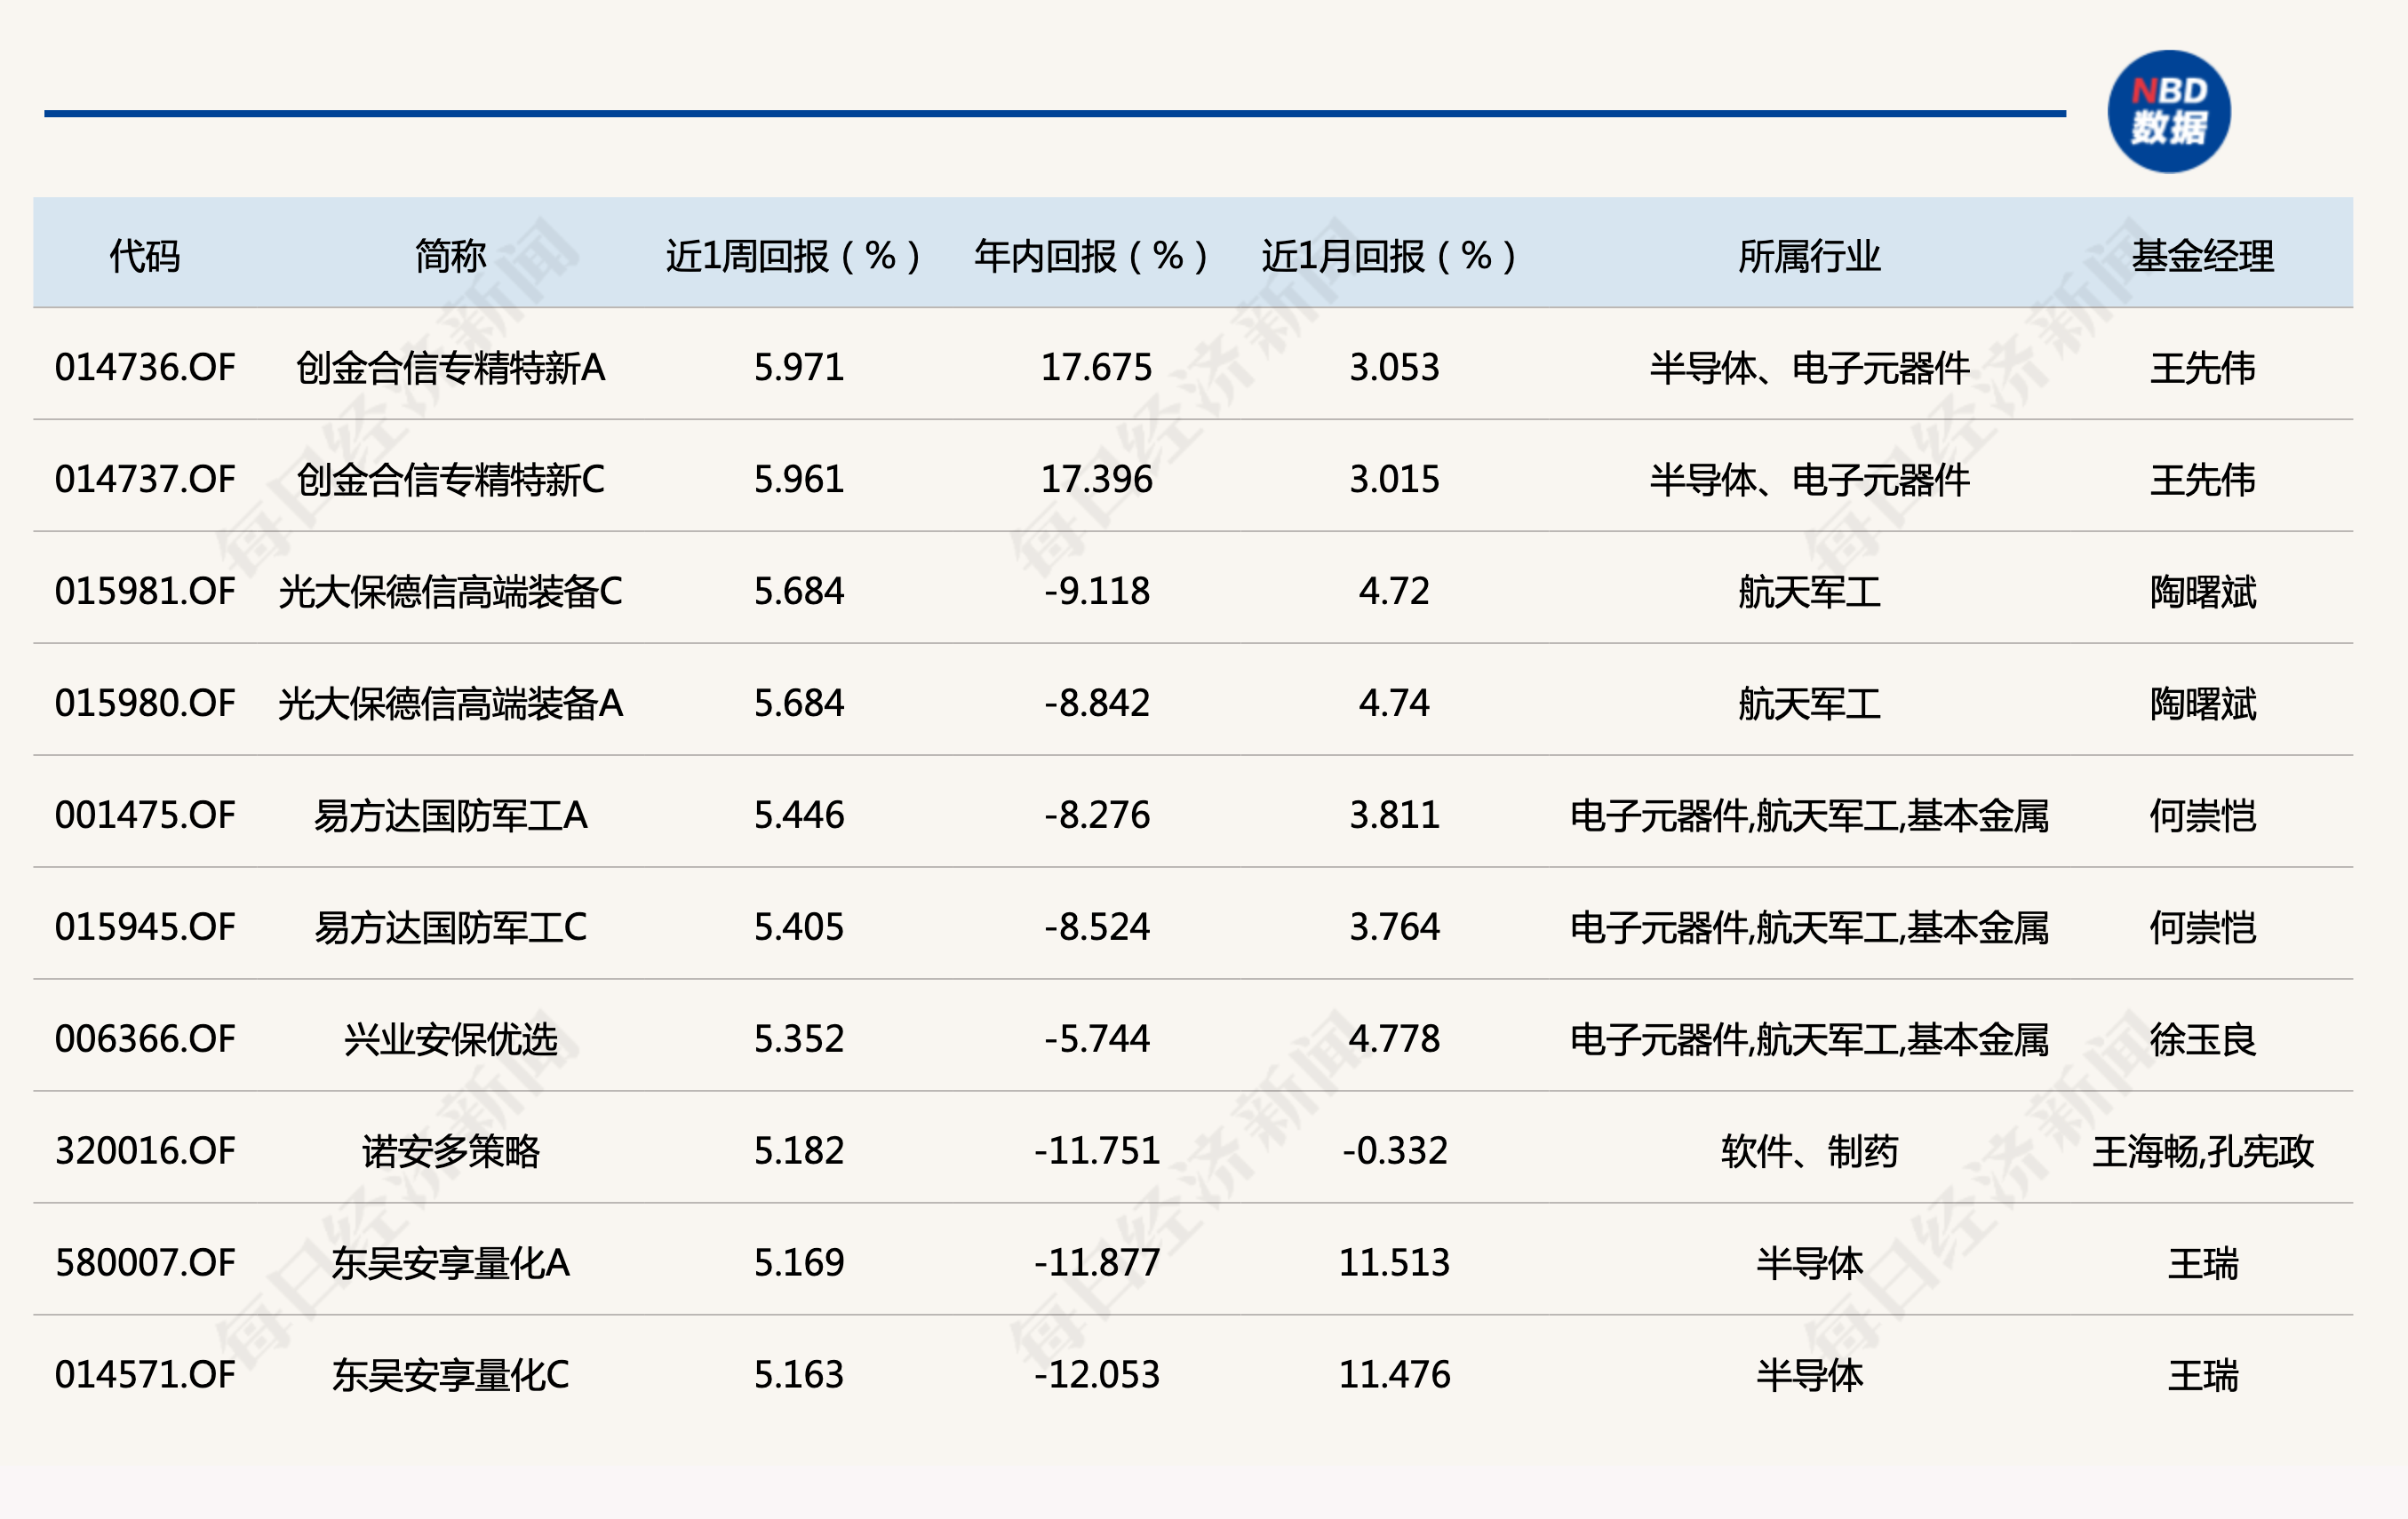This screenshot has width=2408, height=1519.
Task: Click fund name 东吴安享量化C
Action: pos(451,1375)
